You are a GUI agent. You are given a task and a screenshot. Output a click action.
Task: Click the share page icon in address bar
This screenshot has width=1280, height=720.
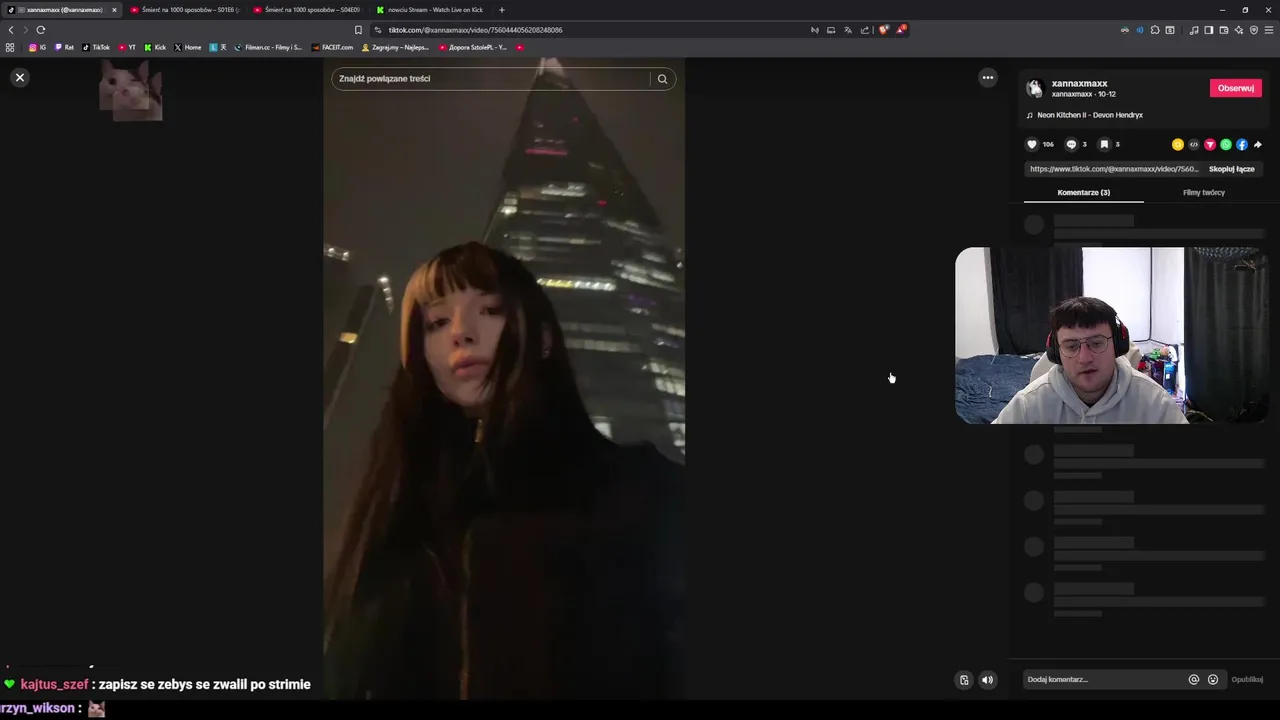(865, 30)
